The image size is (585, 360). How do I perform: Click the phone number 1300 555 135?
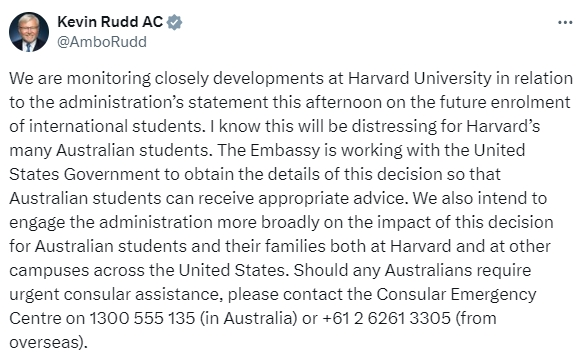point(142,318)
